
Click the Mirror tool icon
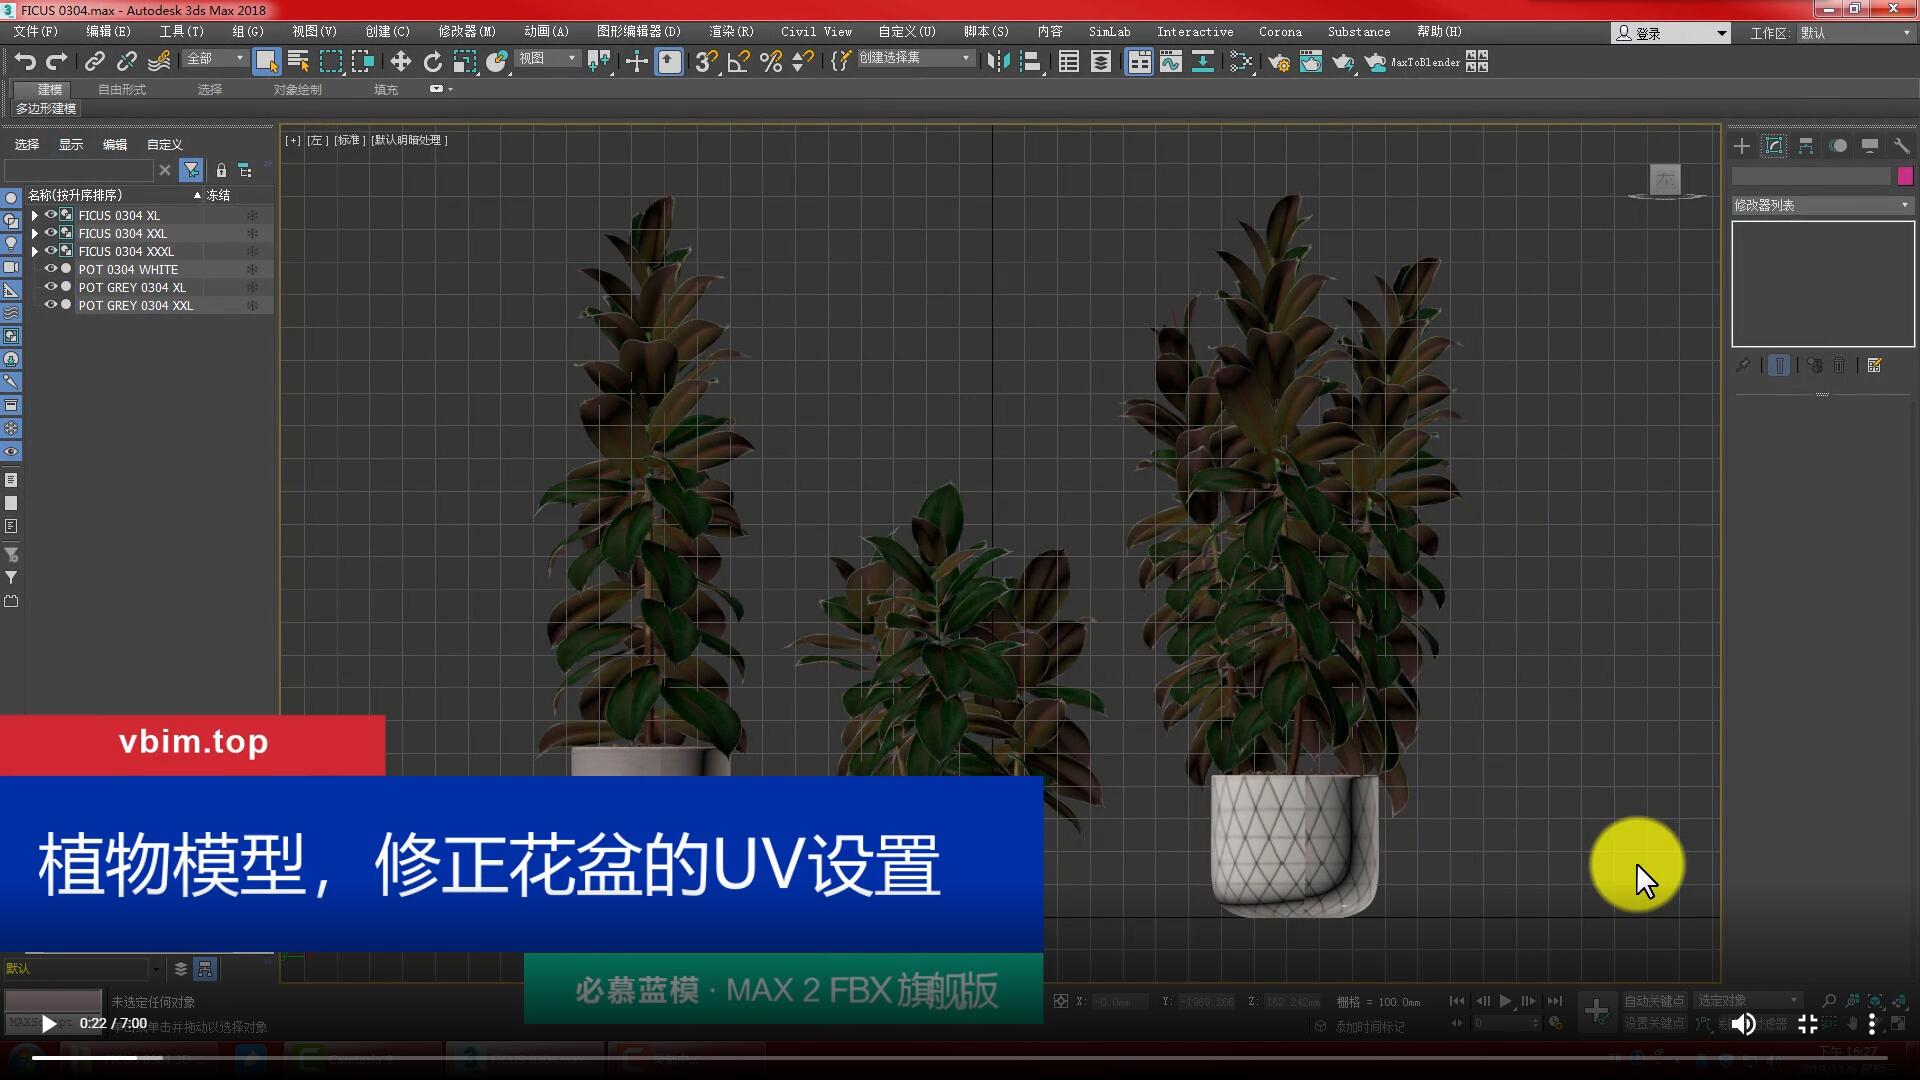click(x=997, y=62)
